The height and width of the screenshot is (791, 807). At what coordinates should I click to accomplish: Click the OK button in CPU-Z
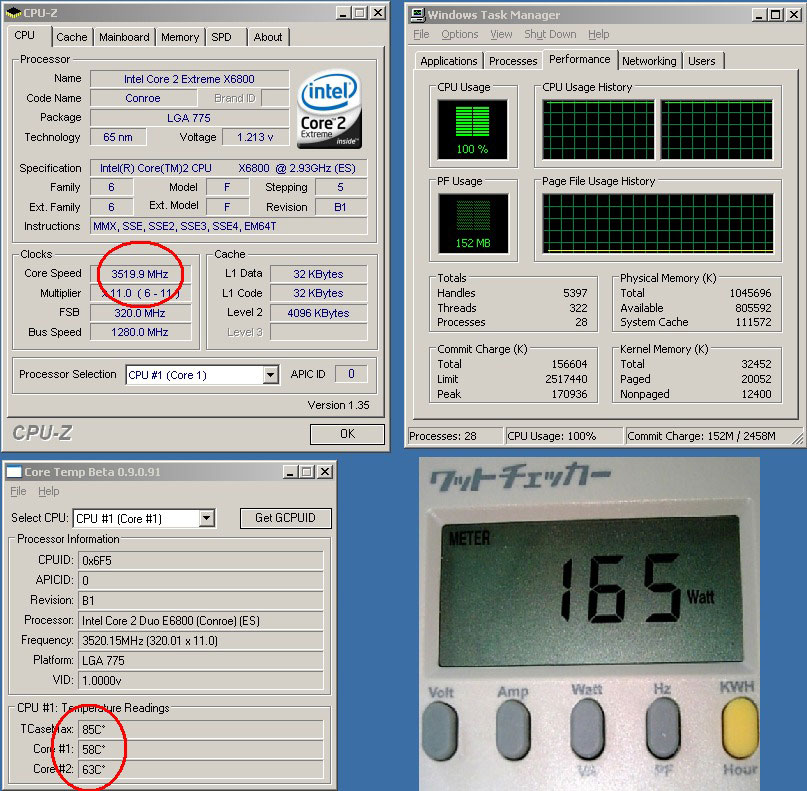click(347, 434)
